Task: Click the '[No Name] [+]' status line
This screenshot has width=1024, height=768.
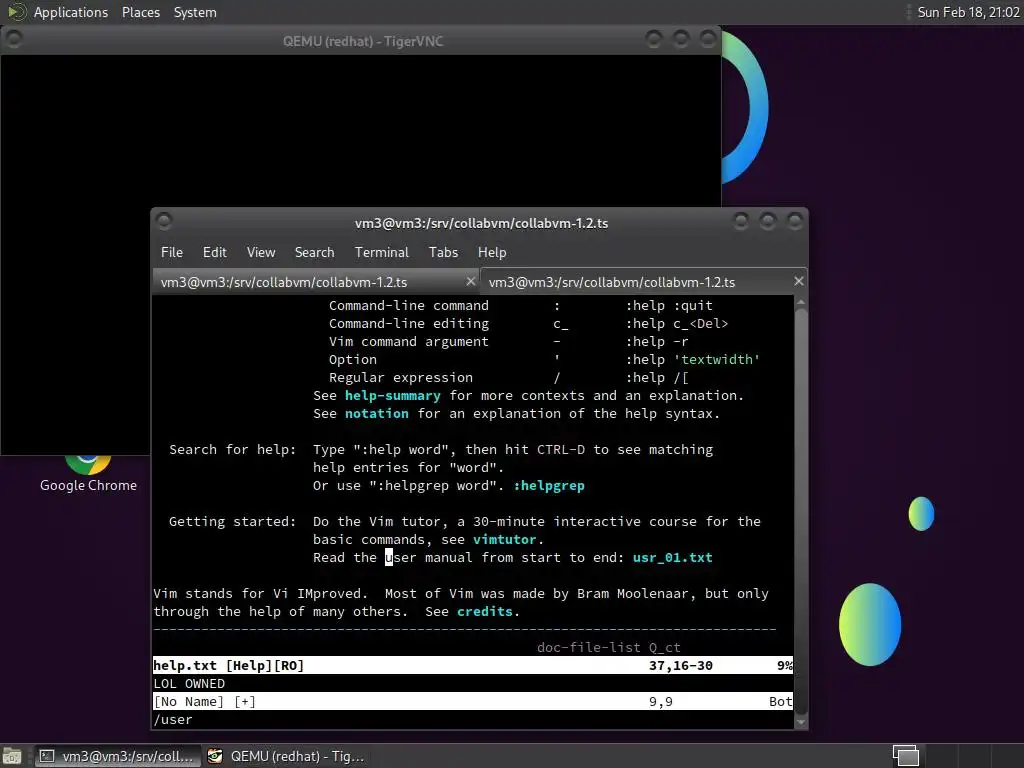Action: coord(473,701)
